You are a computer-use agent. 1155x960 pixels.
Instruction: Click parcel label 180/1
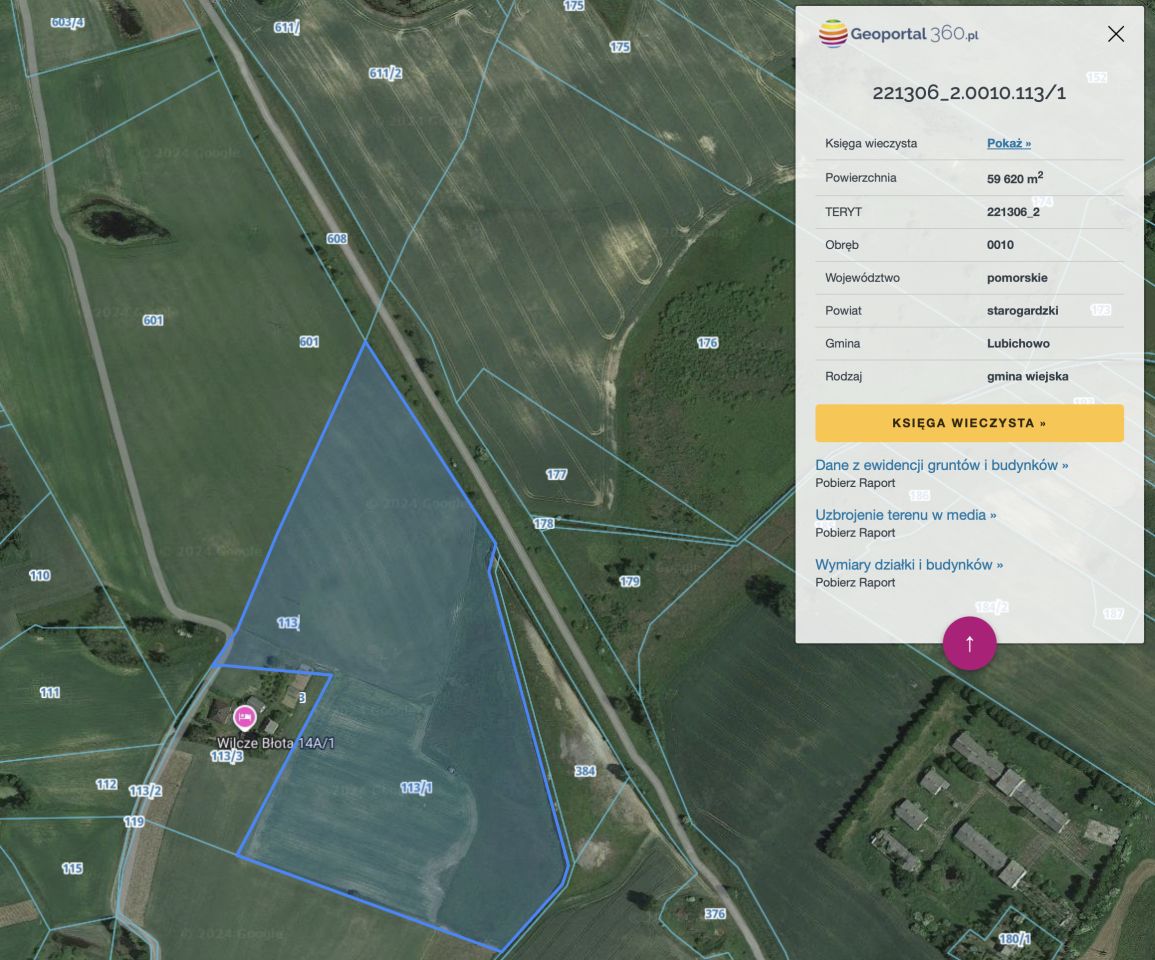(x=1014, y=939)
